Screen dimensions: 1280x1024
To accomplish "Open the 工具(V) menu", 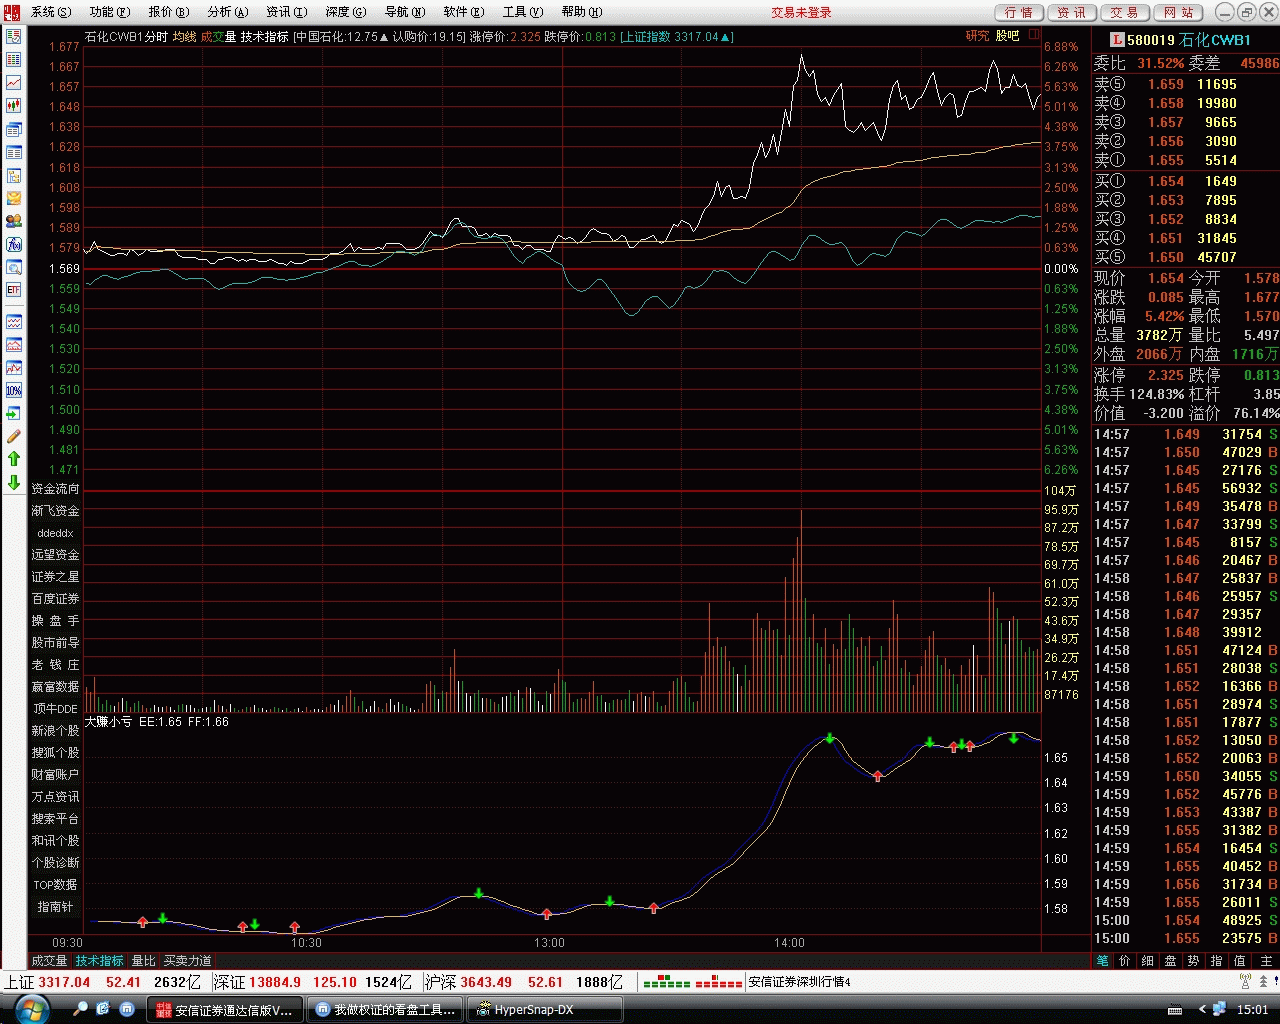I will [522, 12].
